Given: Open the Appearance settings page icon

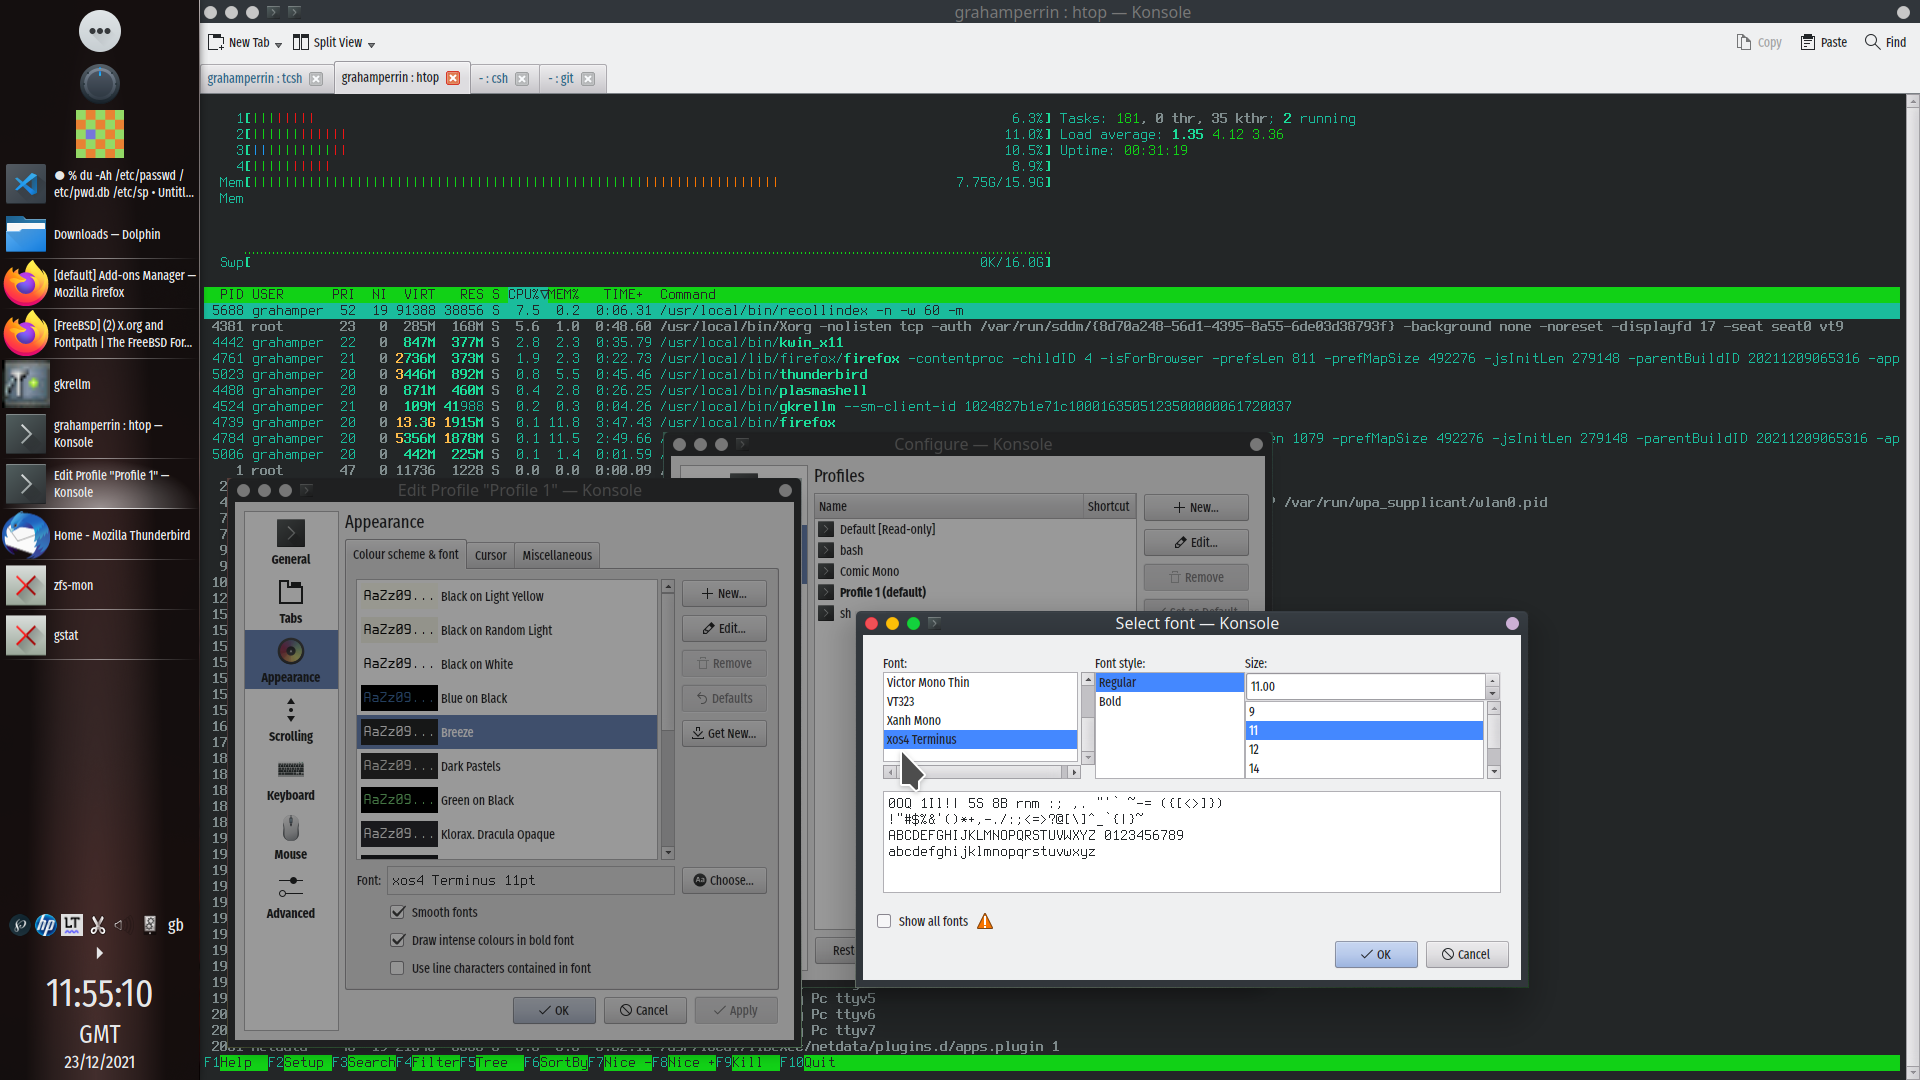Looking at the screenshot, I should pyautogui.click(x=290, y=652).
